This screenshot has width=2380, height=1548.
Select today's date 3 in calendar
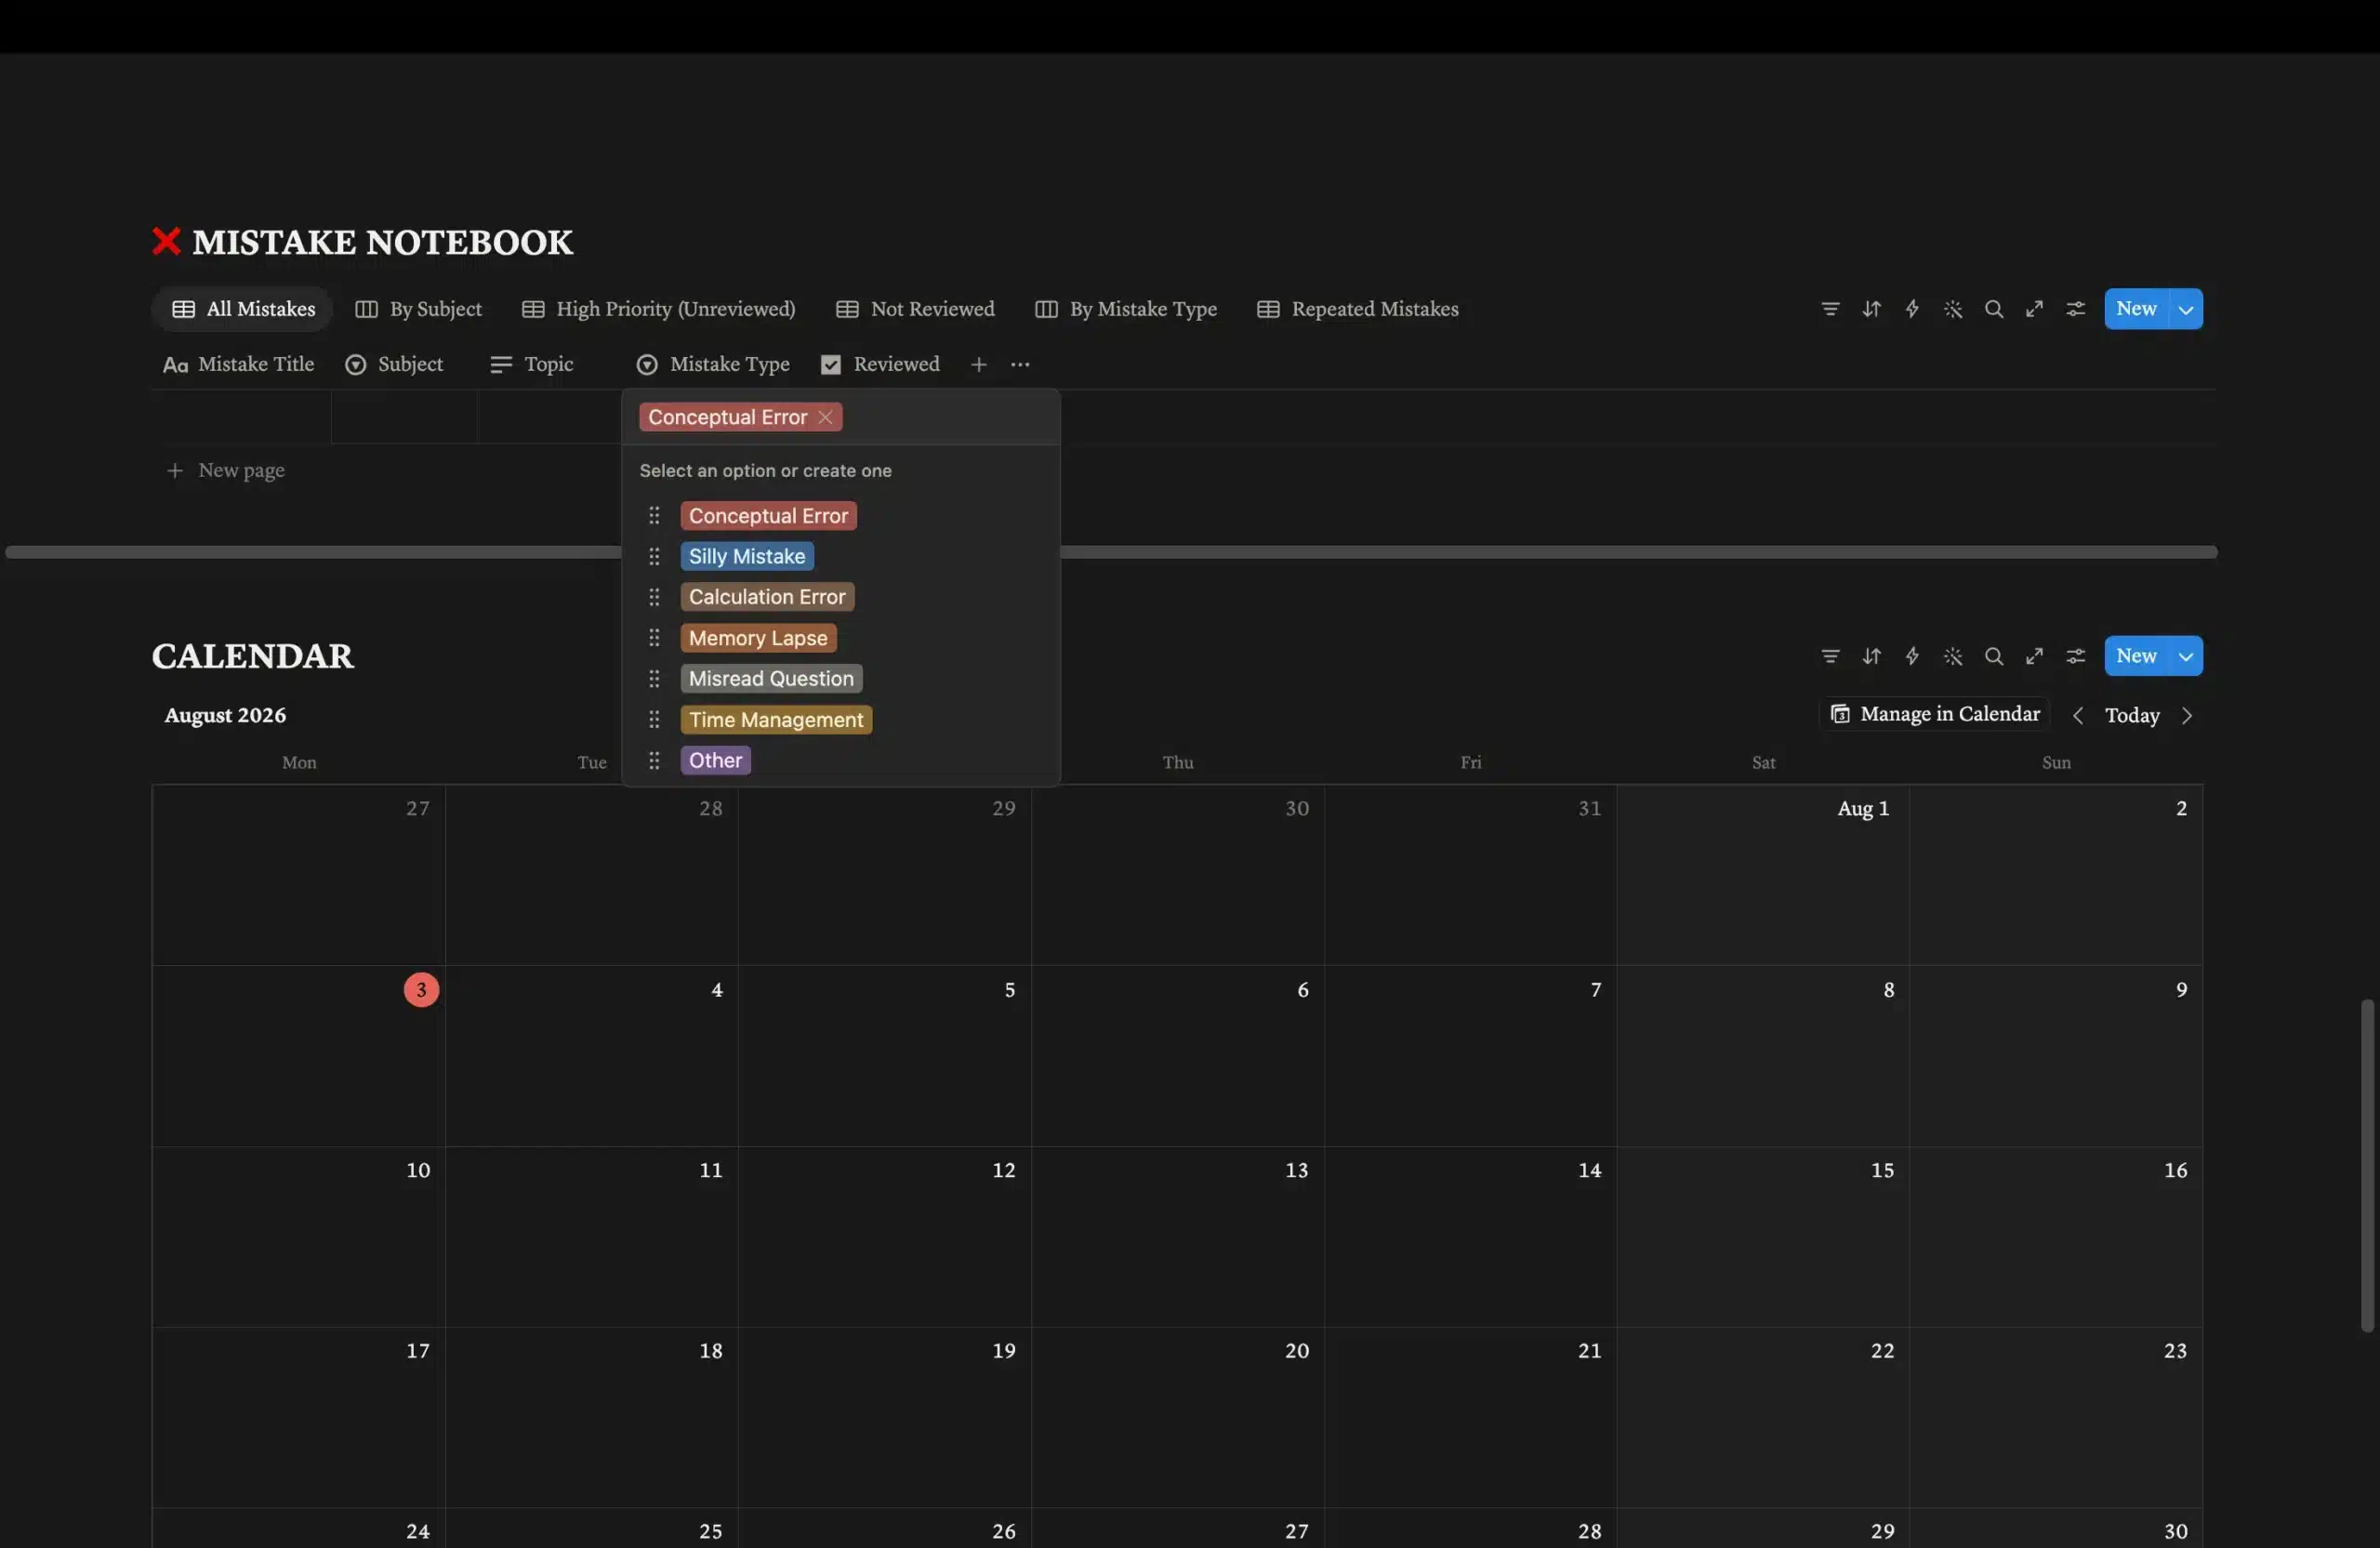point(421,990)
